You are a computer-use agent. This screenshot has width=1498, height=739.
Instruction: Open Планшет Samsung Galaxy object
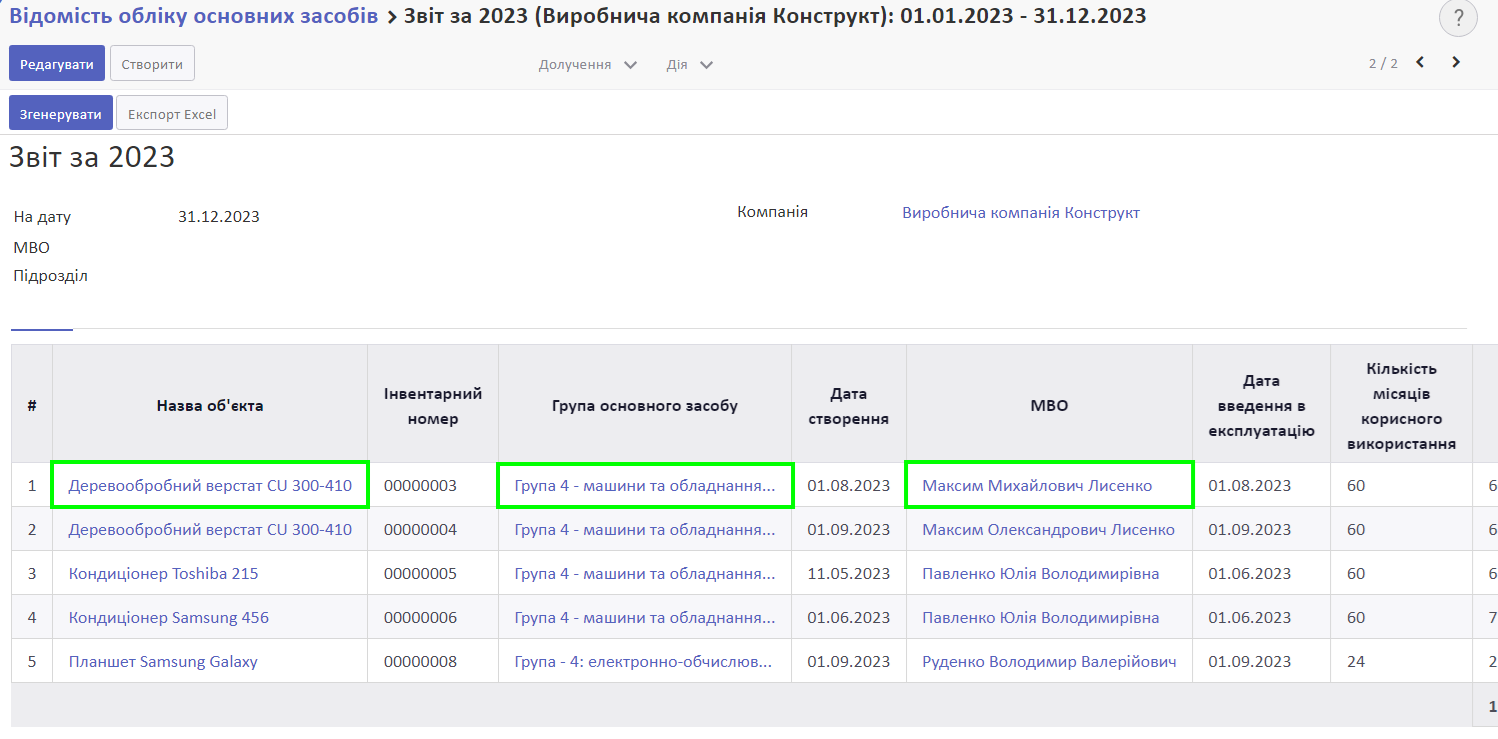click(163, 662)
